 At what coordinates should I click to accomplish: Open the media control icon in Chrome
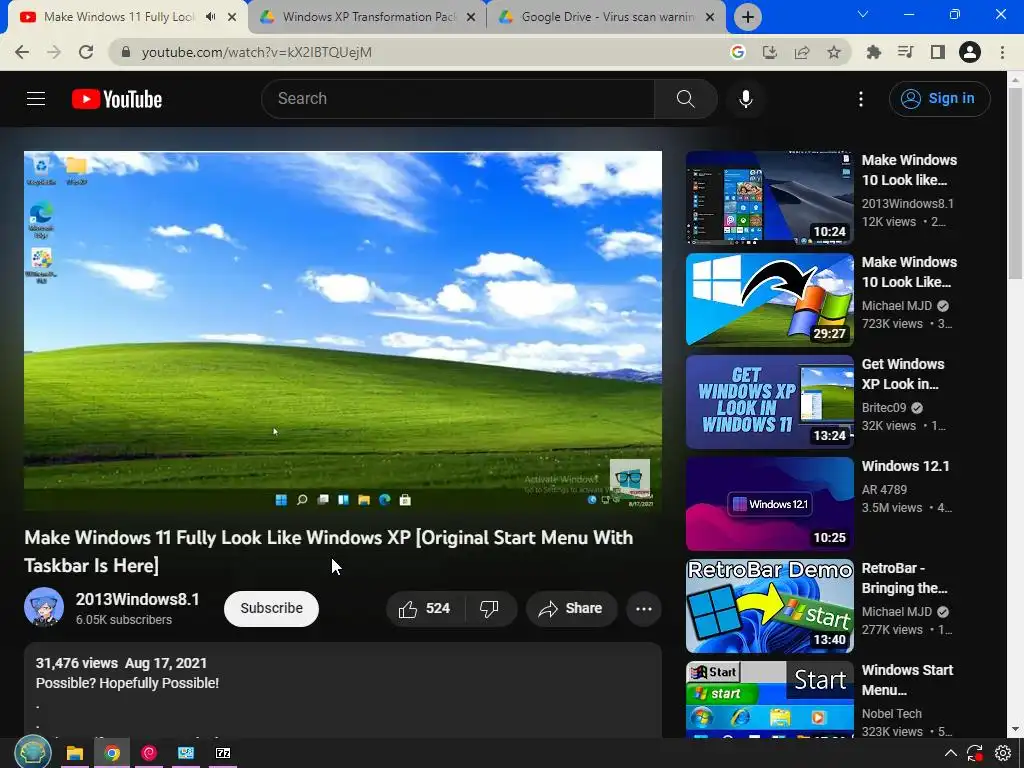tap(905, 52)
